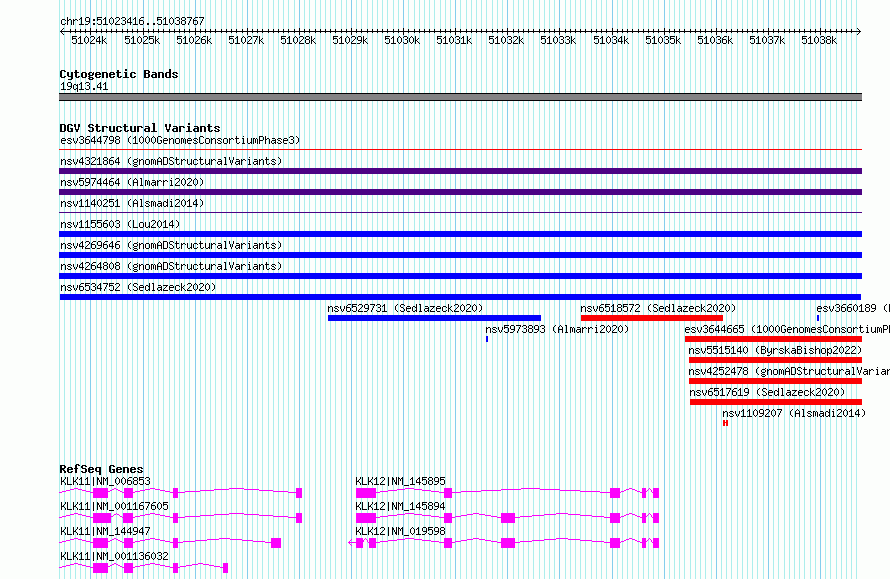Click the 51035k ruler tick label
This screenshot has height=579, width=890.
click(x=663, y=40)
